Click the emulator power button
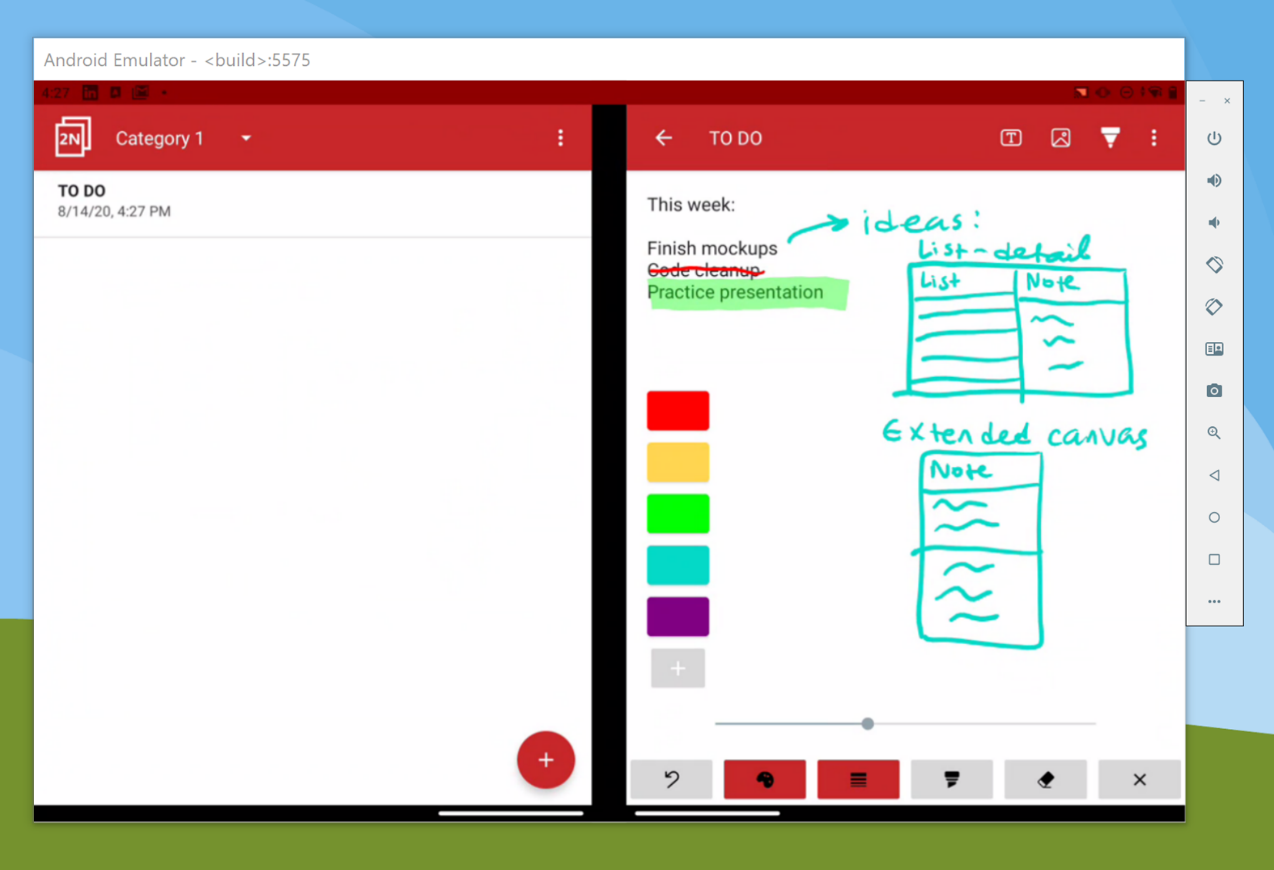 pyautogui.click(x=1214, y=139)
